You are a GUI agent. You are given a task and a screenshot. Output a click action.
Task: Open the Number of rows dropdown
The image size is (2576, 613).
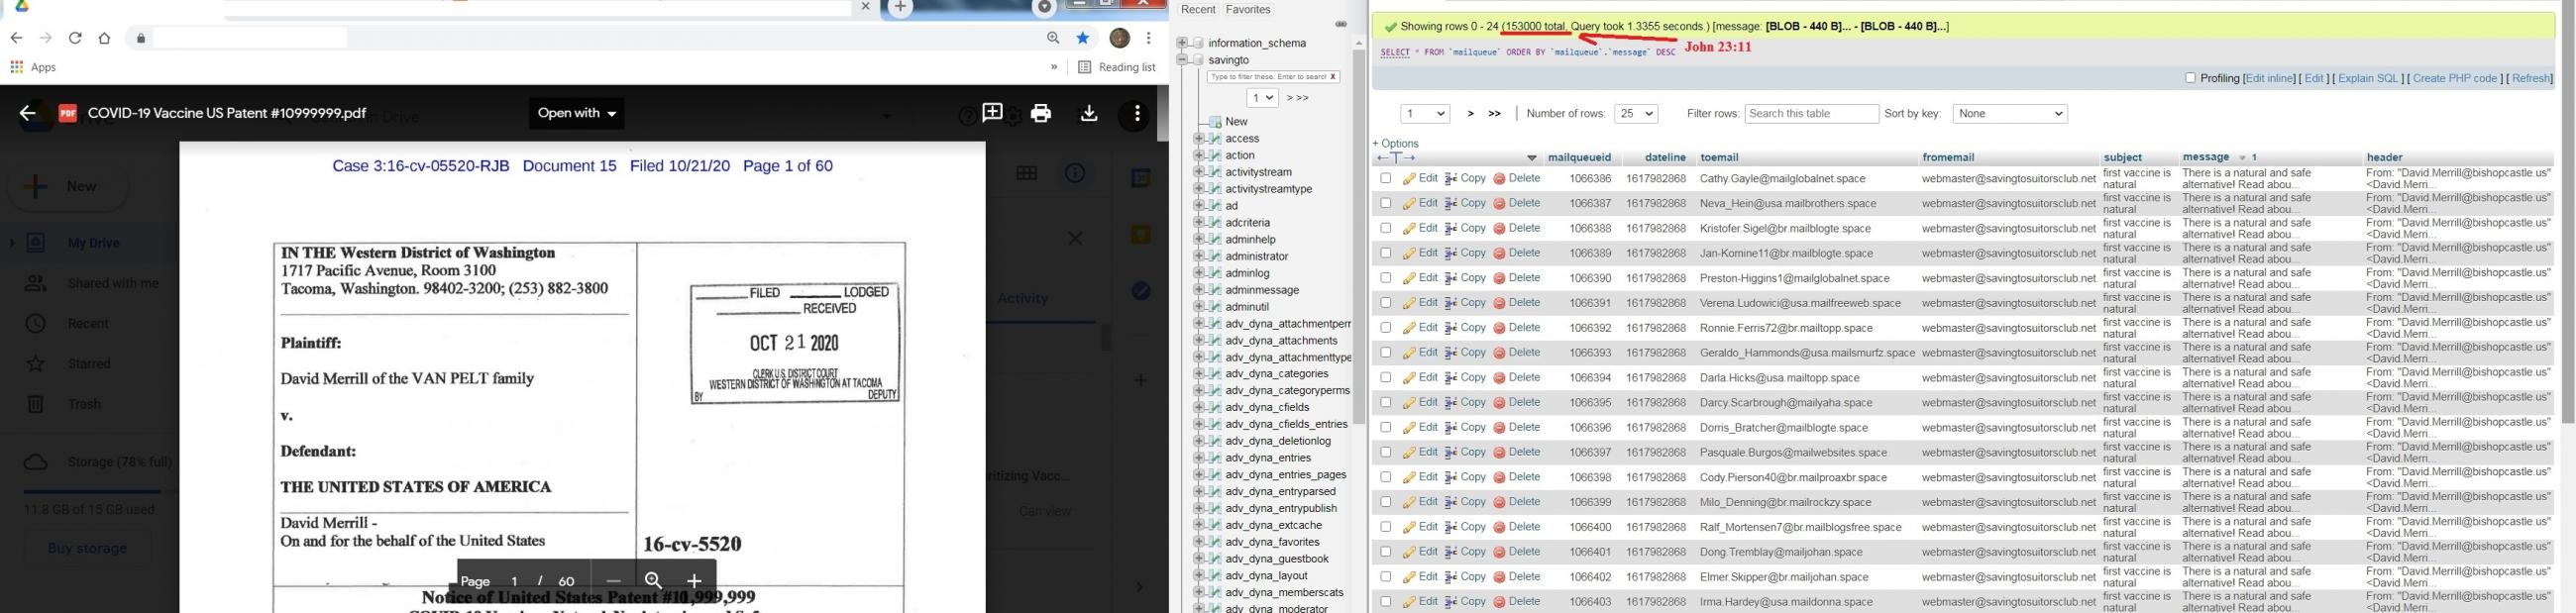coord(1636,114)
